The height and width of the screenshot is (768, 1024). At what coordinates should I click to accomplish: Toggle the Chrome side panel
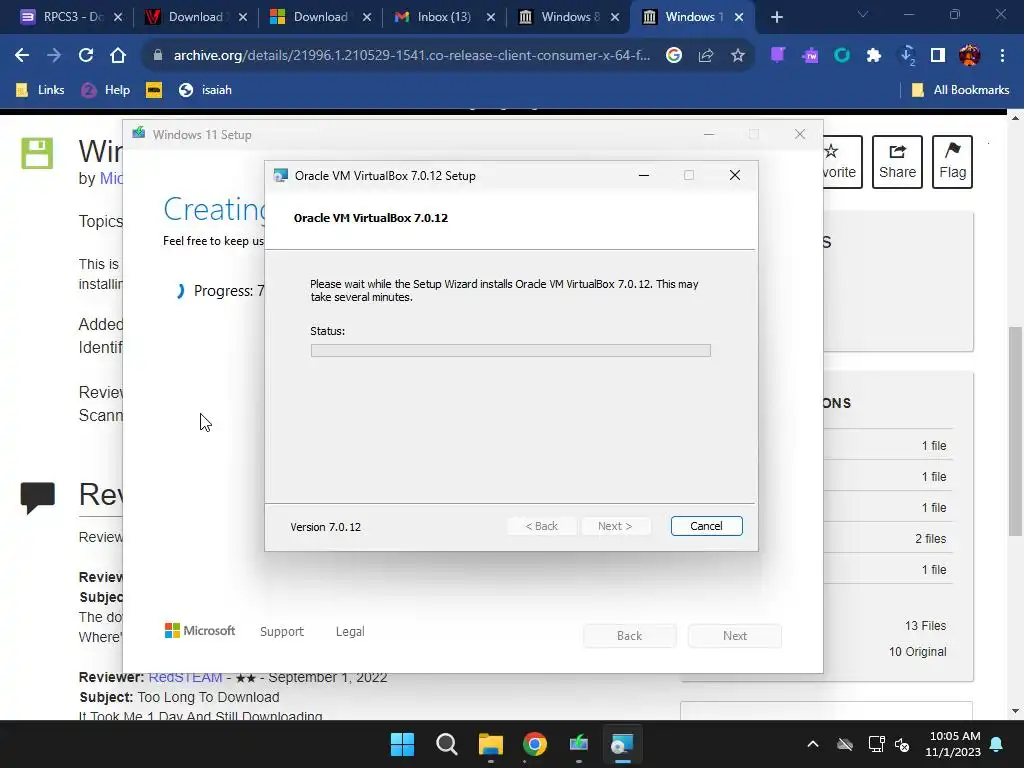[x=938, y=56]
